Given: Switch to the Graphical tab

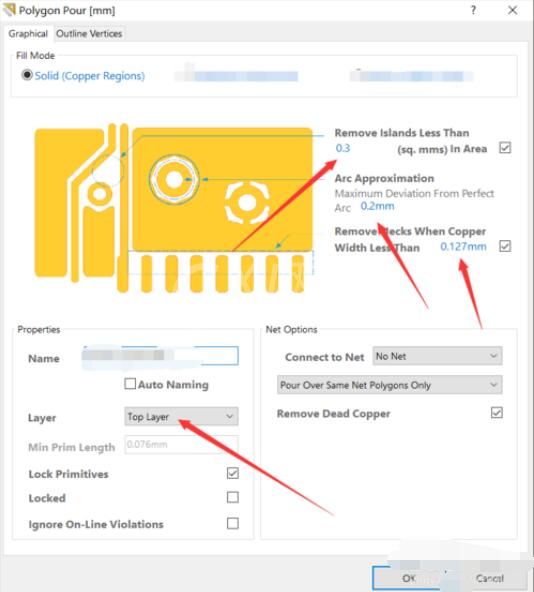Looking at the screenshot, I should coord(28,34).
